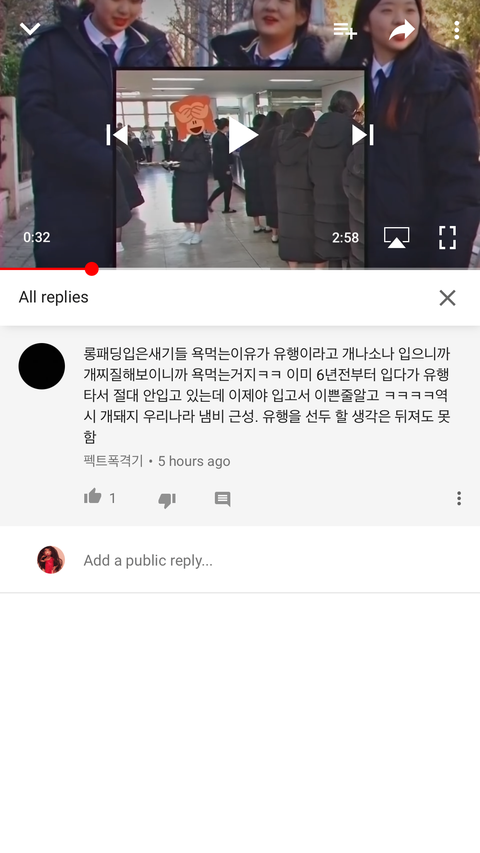Like the comment with thumbs up

coord(93,497)
